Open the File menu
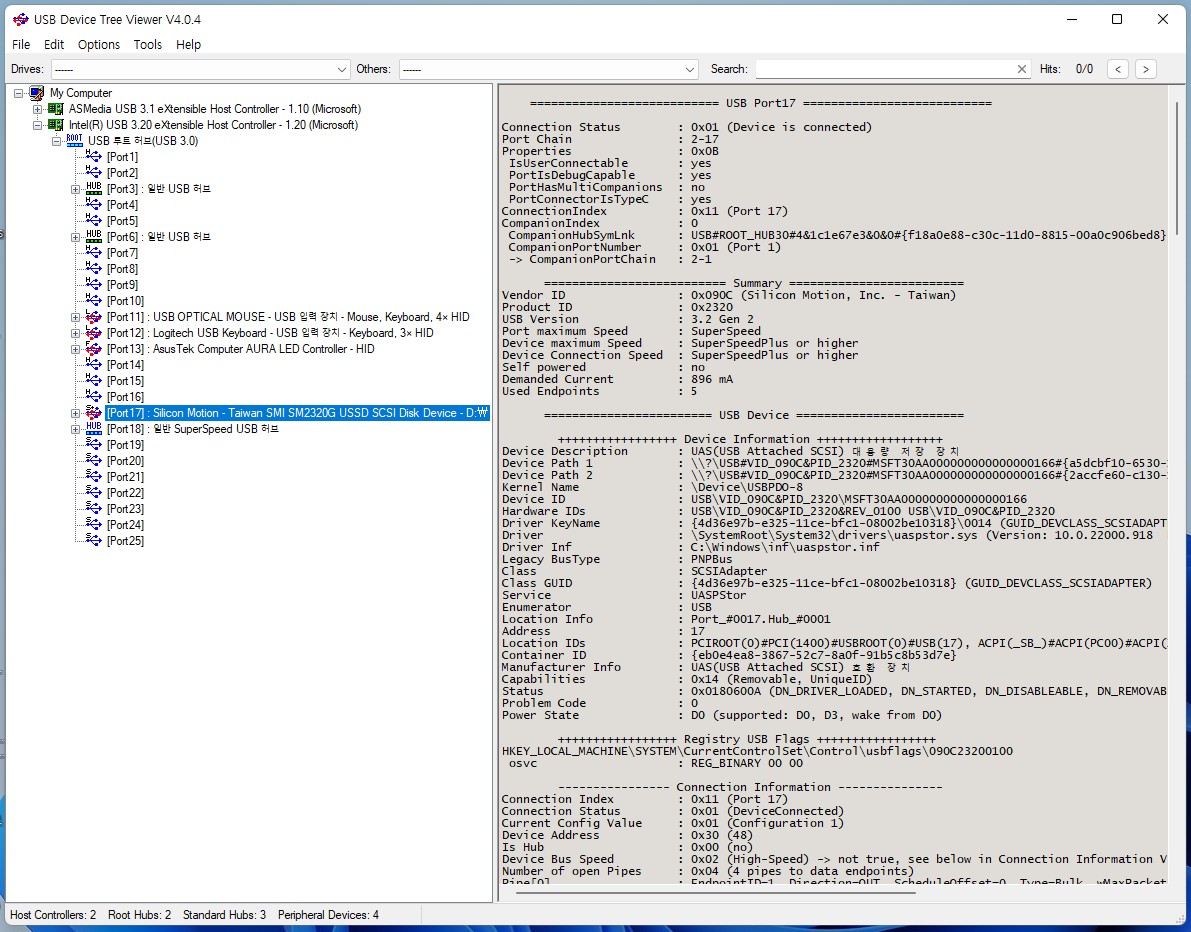Image resolution: width=1191 pixels, height=932 pixels. click(21, 45)
